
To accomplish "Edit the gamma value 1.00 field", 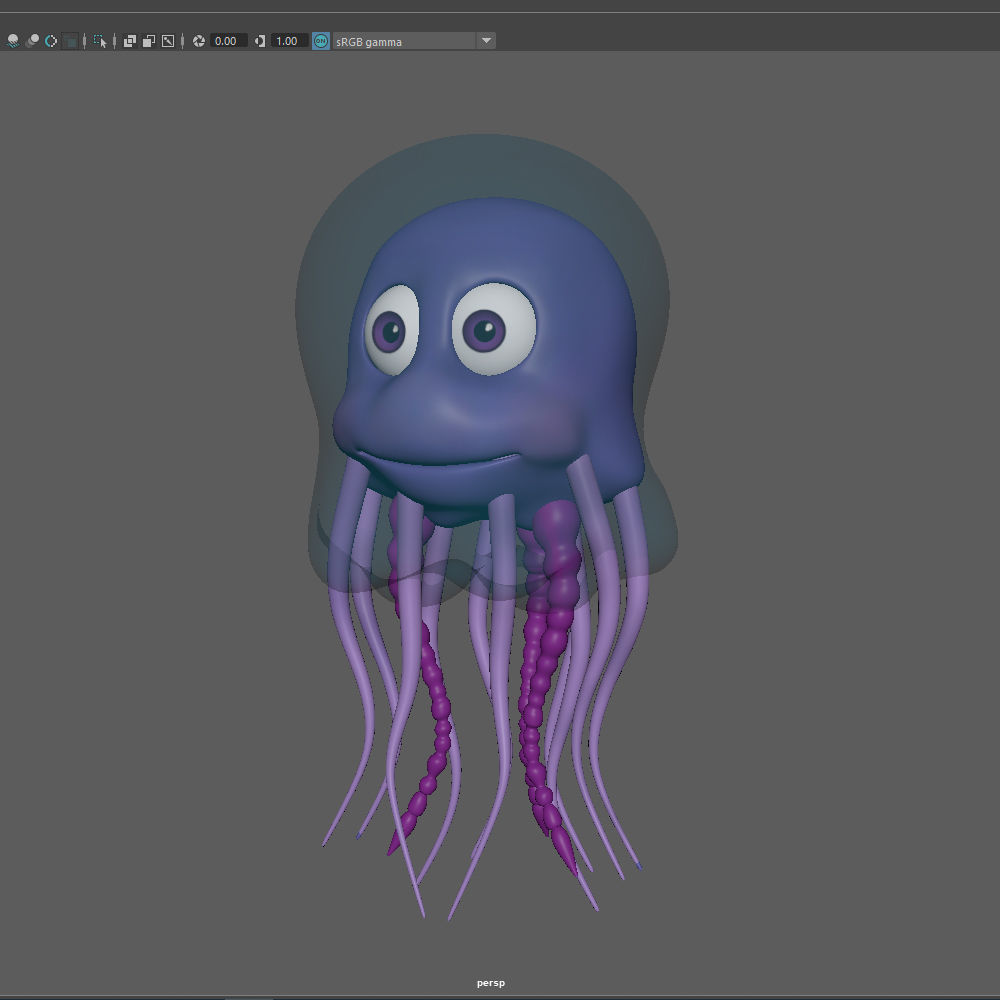I will point(290,41).
